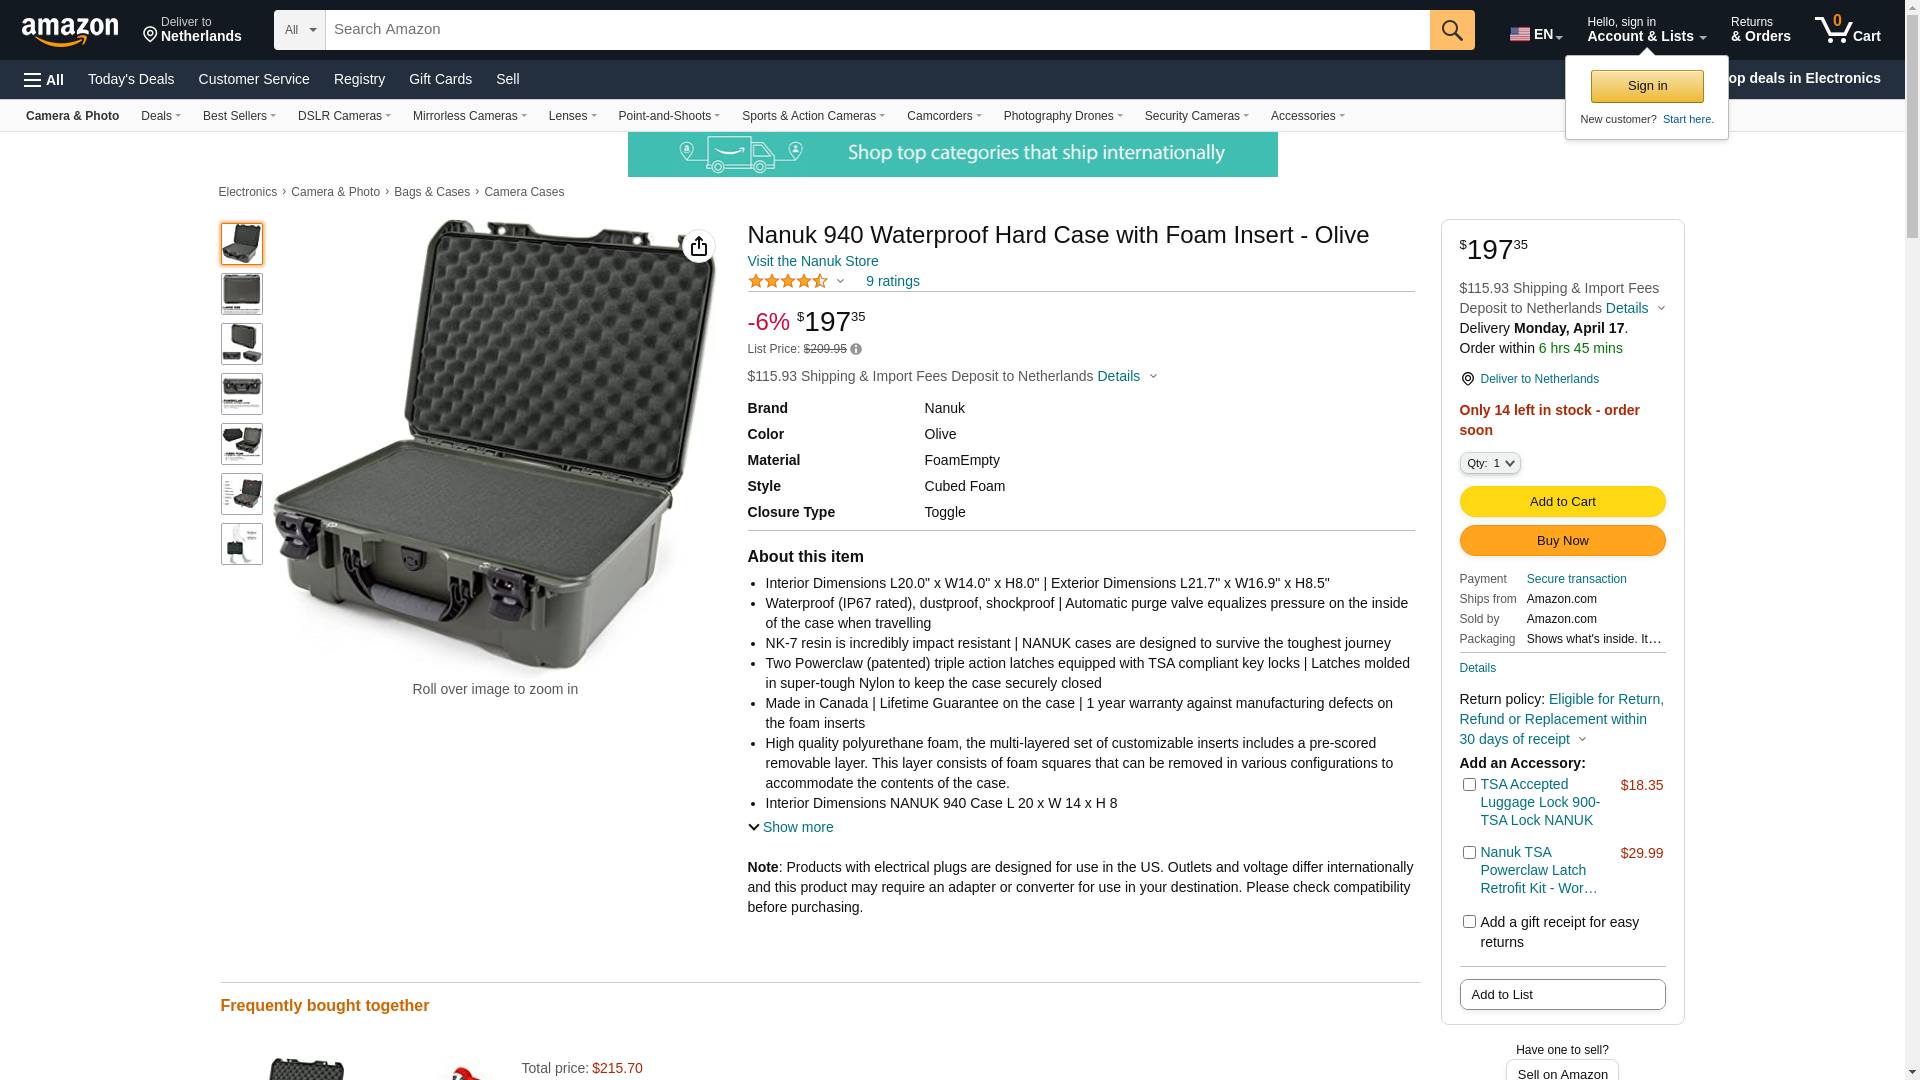Select the second product thumbnail image

242,294
